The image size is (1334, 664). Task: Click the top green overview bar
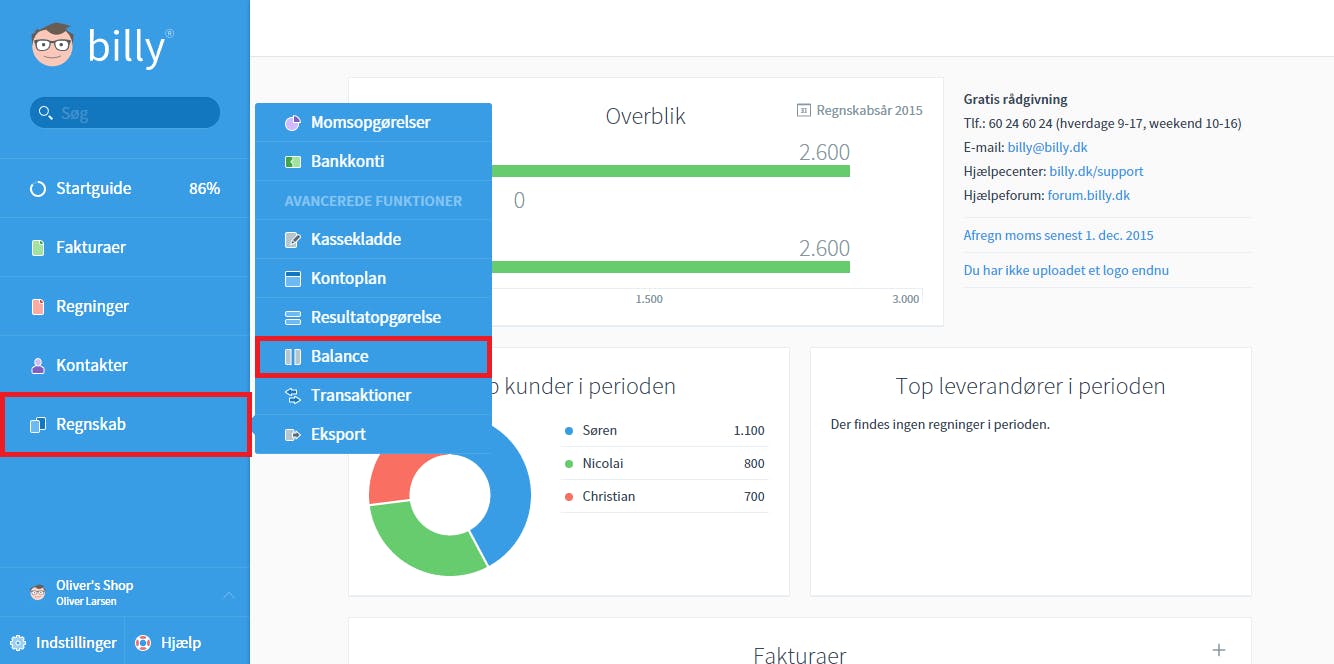point(670,171)
